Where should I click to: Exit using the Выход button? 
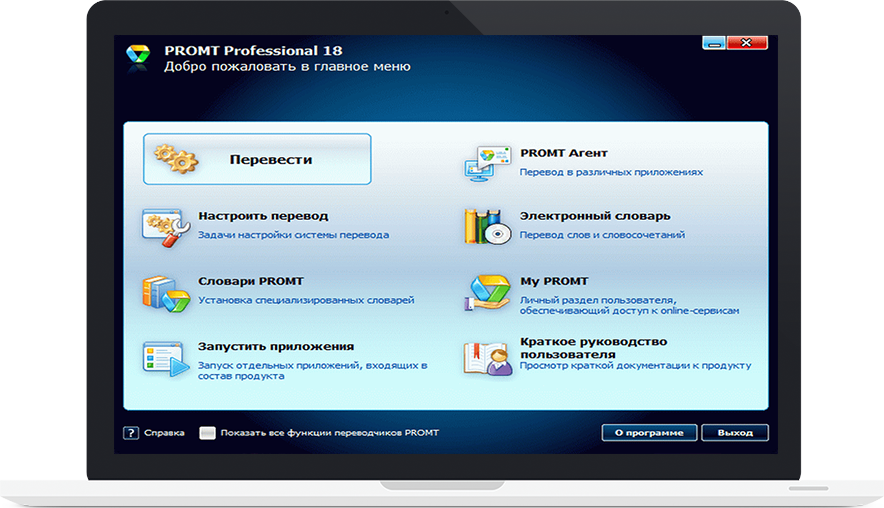point(735,433)
